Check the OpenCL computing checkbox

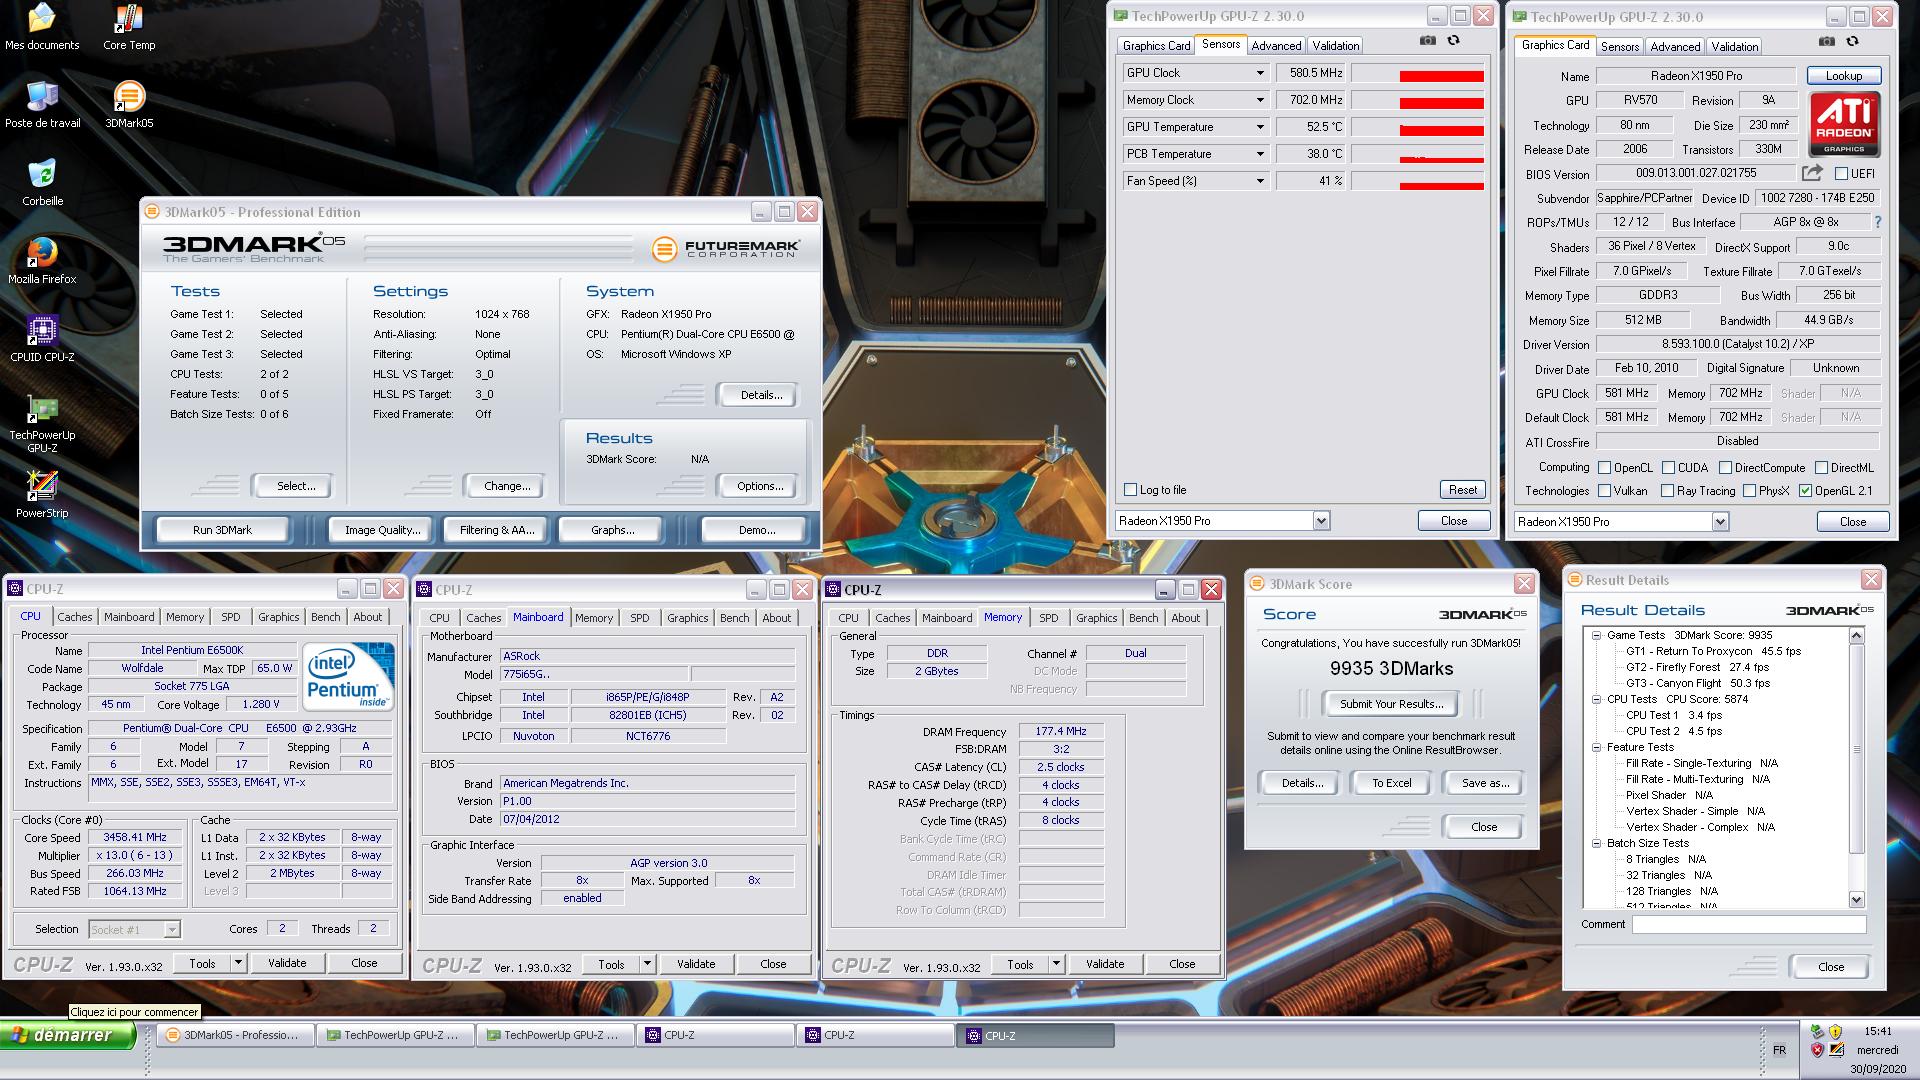pos(1604,468)
